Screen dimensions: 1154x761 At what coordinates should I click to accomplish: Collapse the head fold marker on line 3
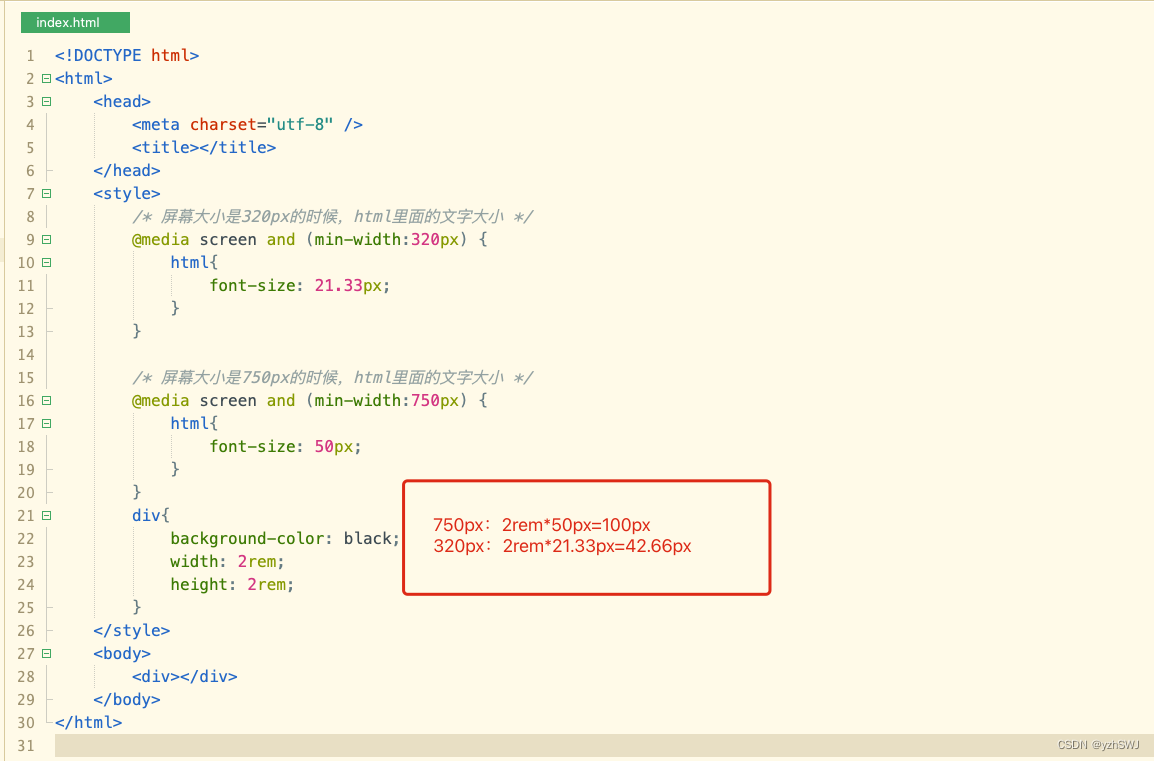click(46, 102)
